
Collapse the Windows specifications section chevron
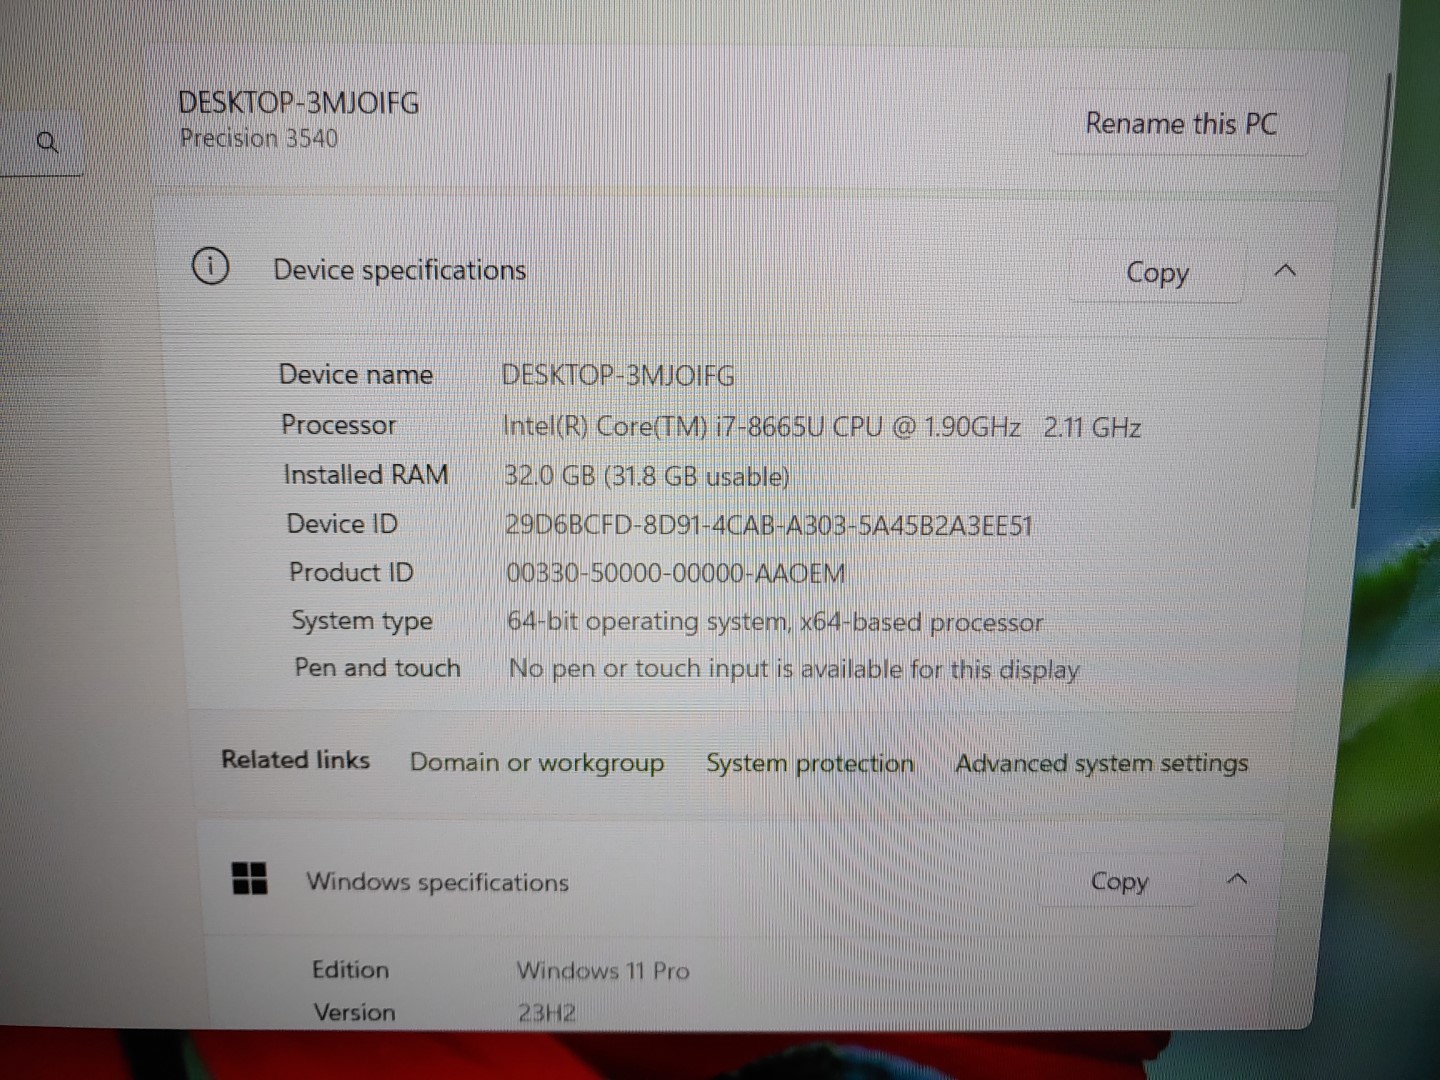[1237, 880]
